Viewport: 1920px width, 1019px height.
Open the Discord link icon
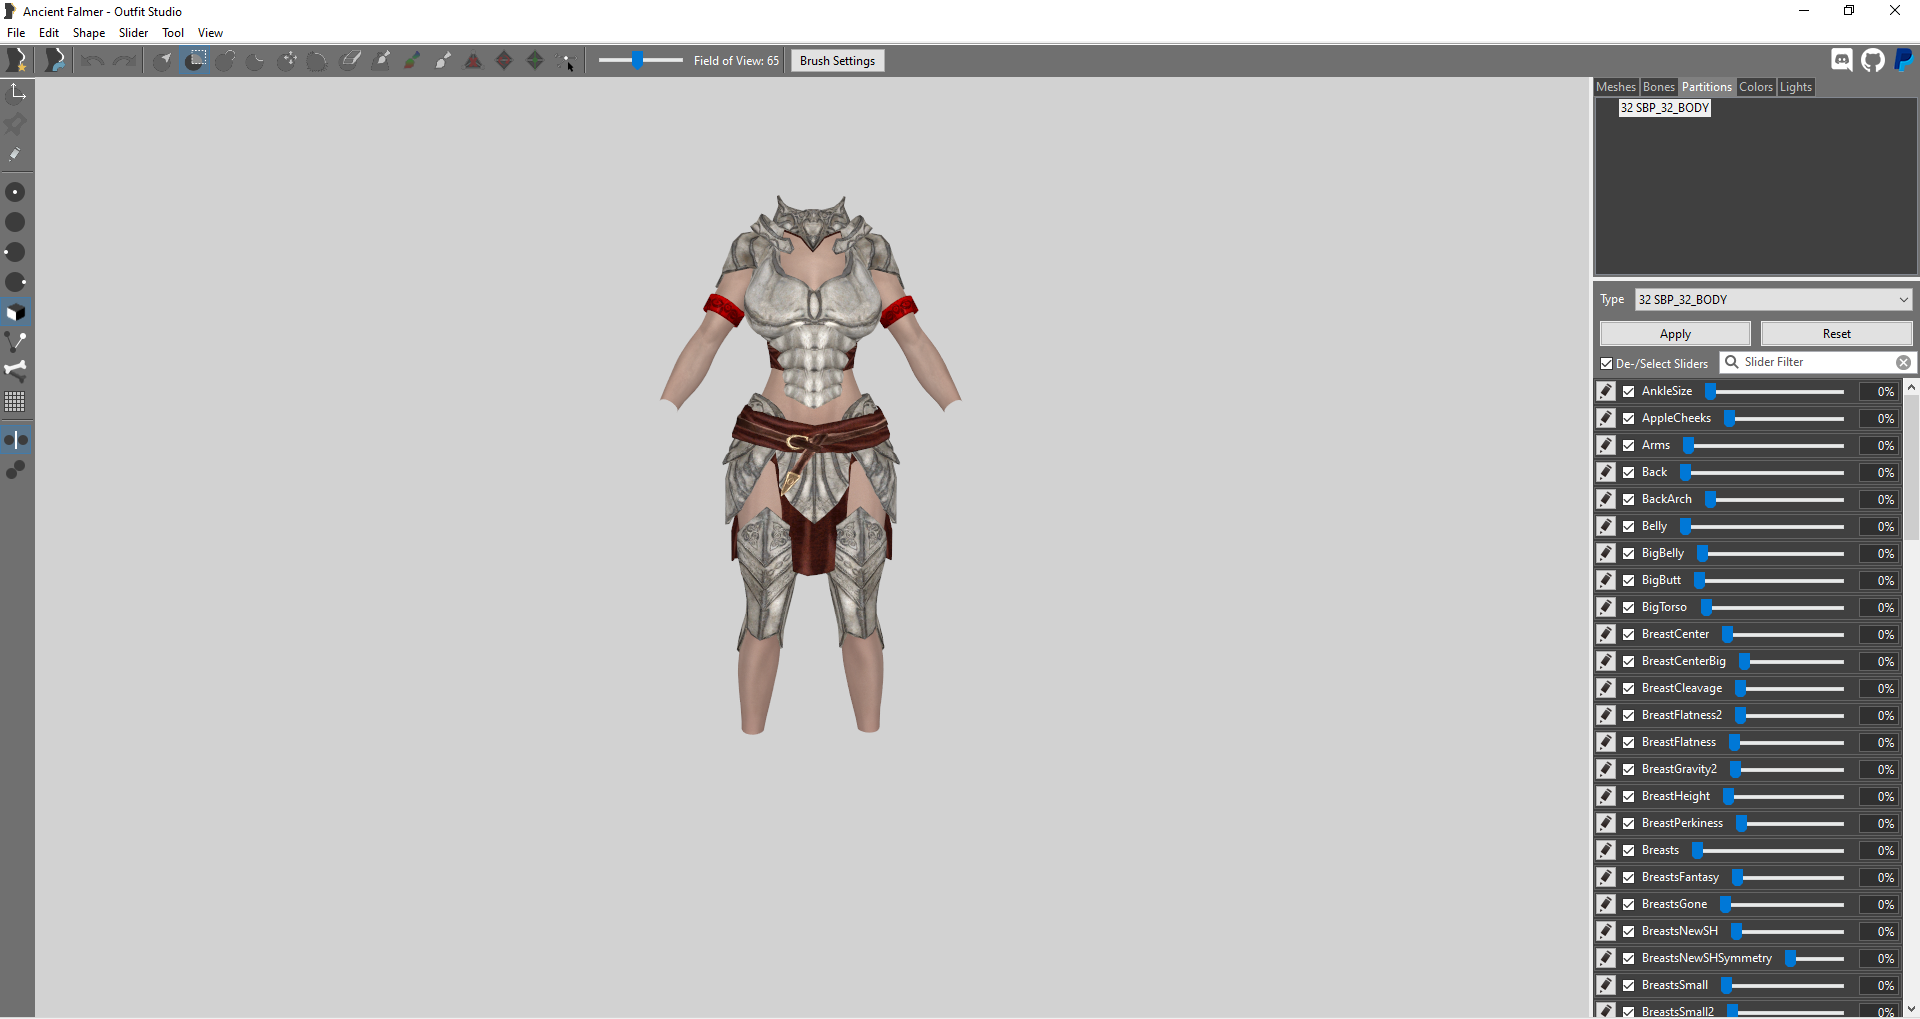(1842, 60)
